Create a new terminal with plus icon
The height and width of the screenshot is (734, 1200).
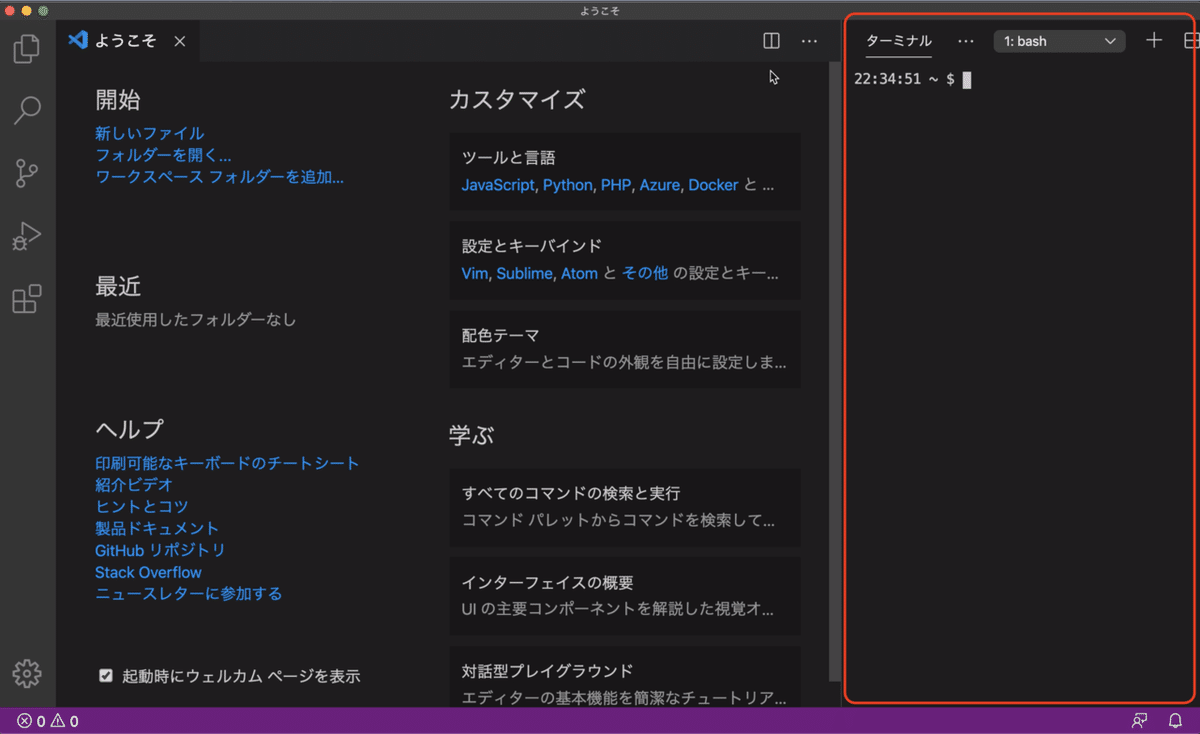tap(1154, 41)
